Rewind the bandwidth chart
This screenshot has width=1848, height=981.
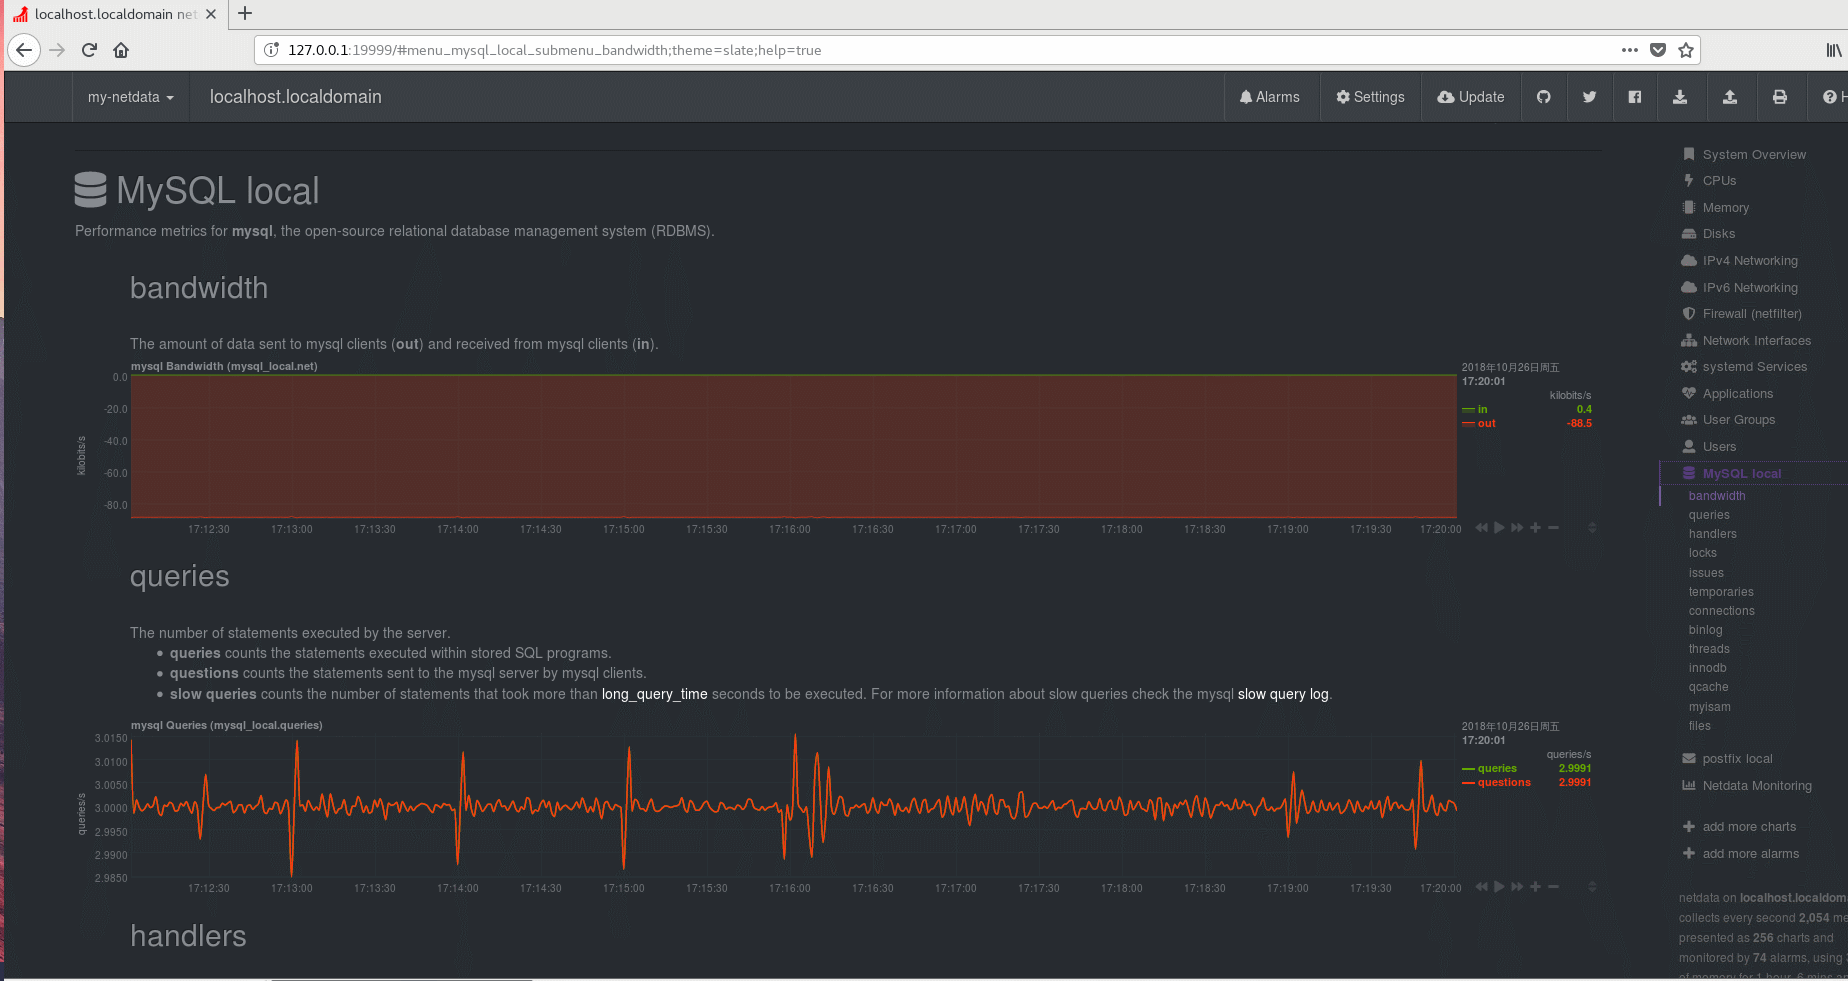[x=1481, y=527]
